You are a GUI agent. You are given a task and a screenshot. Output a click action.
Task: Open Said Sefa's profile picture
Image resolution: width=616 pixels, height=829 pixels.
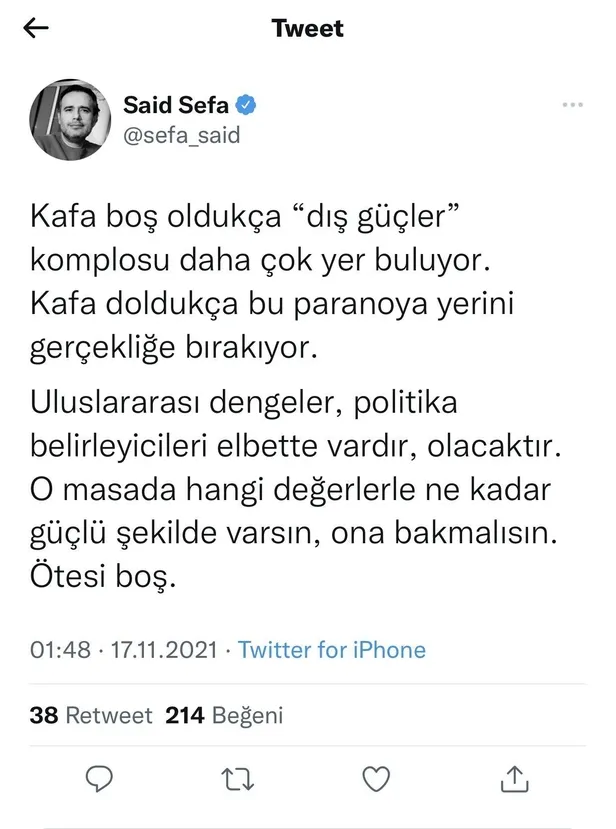[x=70, y=119]
